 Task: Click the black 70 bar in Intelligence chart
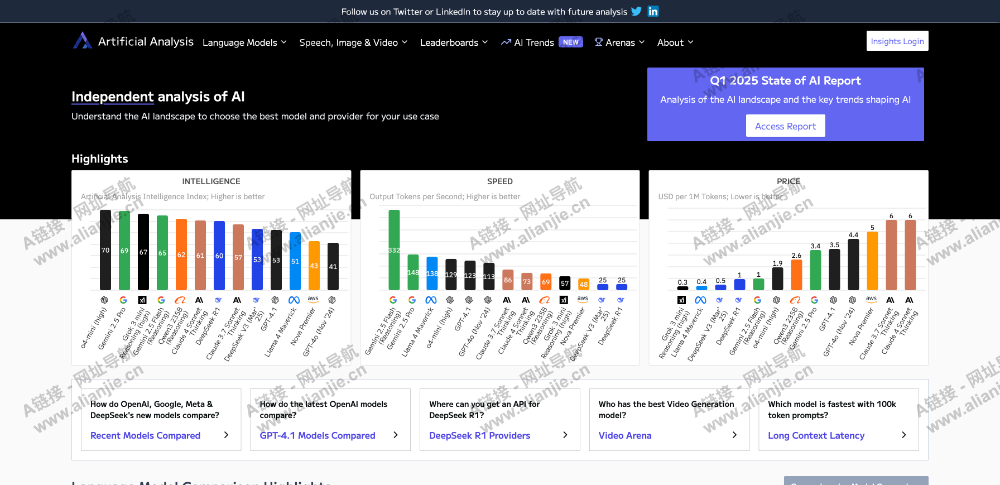click(x=105, y=250)
